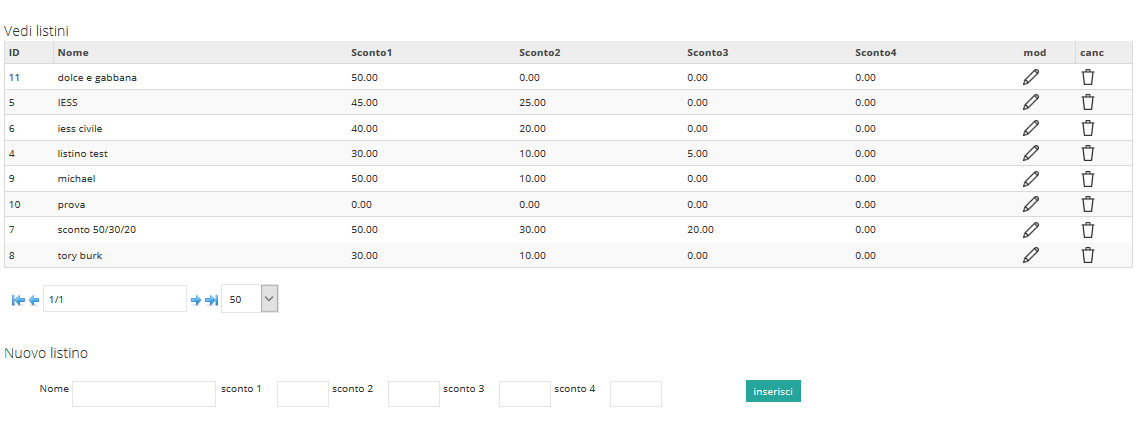Select the sconto 4 input box
The width and height of the screenshot is (1143, 422).
(636, 394)
